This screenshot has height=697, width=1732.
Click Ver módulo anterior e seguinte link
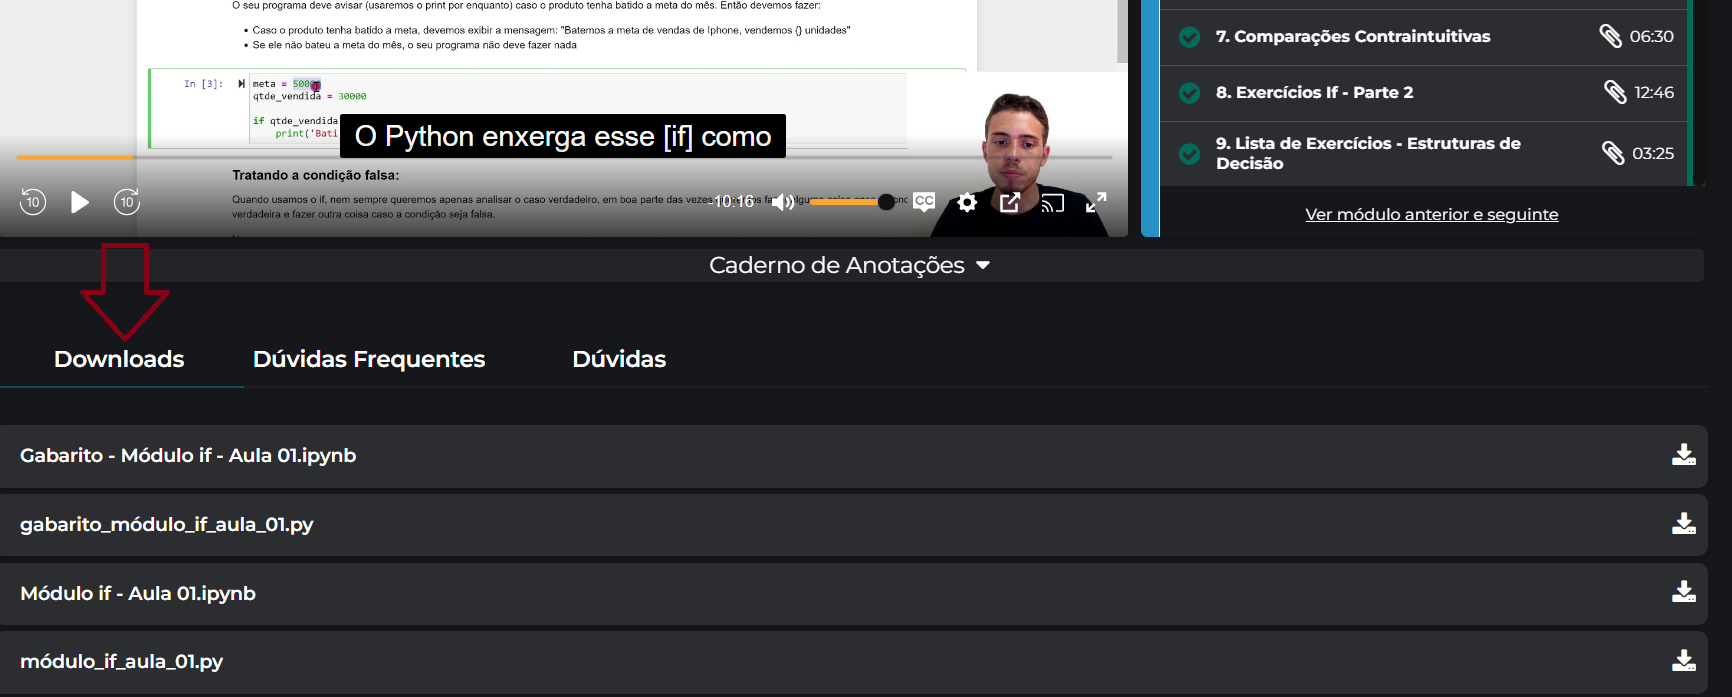1431,214
